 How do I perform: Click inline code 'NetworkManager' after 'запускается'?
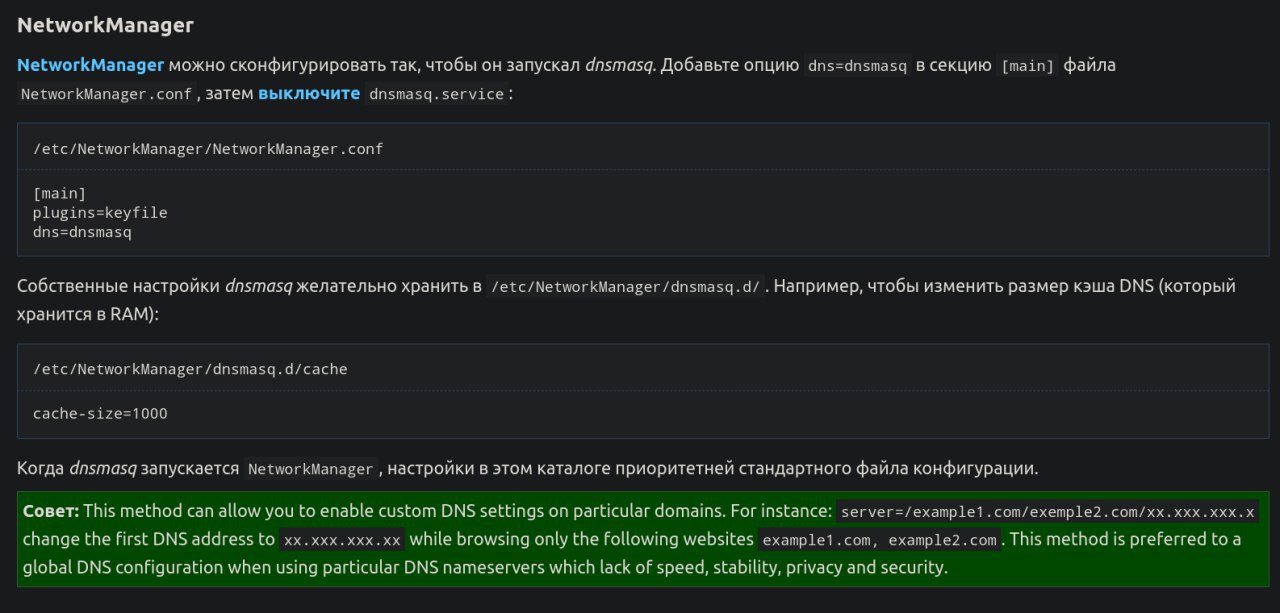311,469
